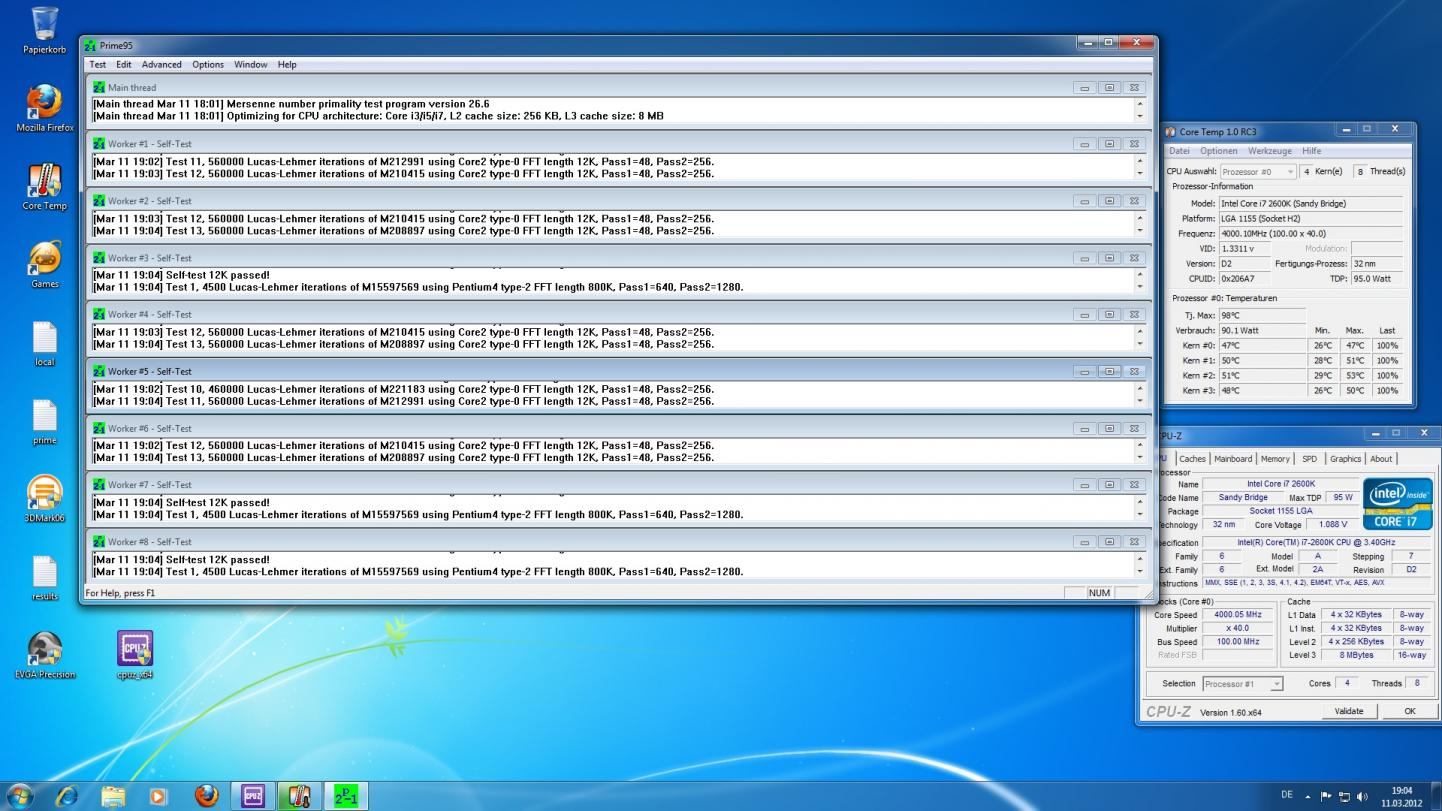Switch to Prime95 taskbar button
Viewport: 1442px width, 811px height.
coord(346,796)
